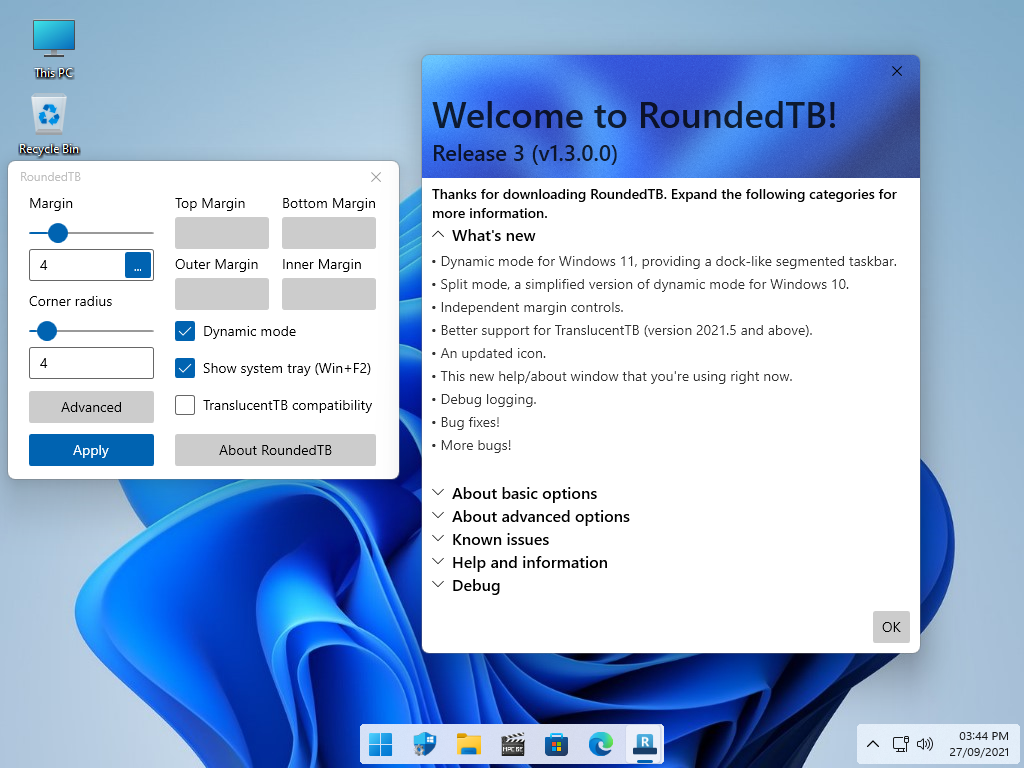Viewport: 1024px width, 768px height.
Task: Adjust the Corner radius slider thumb
Action: [47, 330]
